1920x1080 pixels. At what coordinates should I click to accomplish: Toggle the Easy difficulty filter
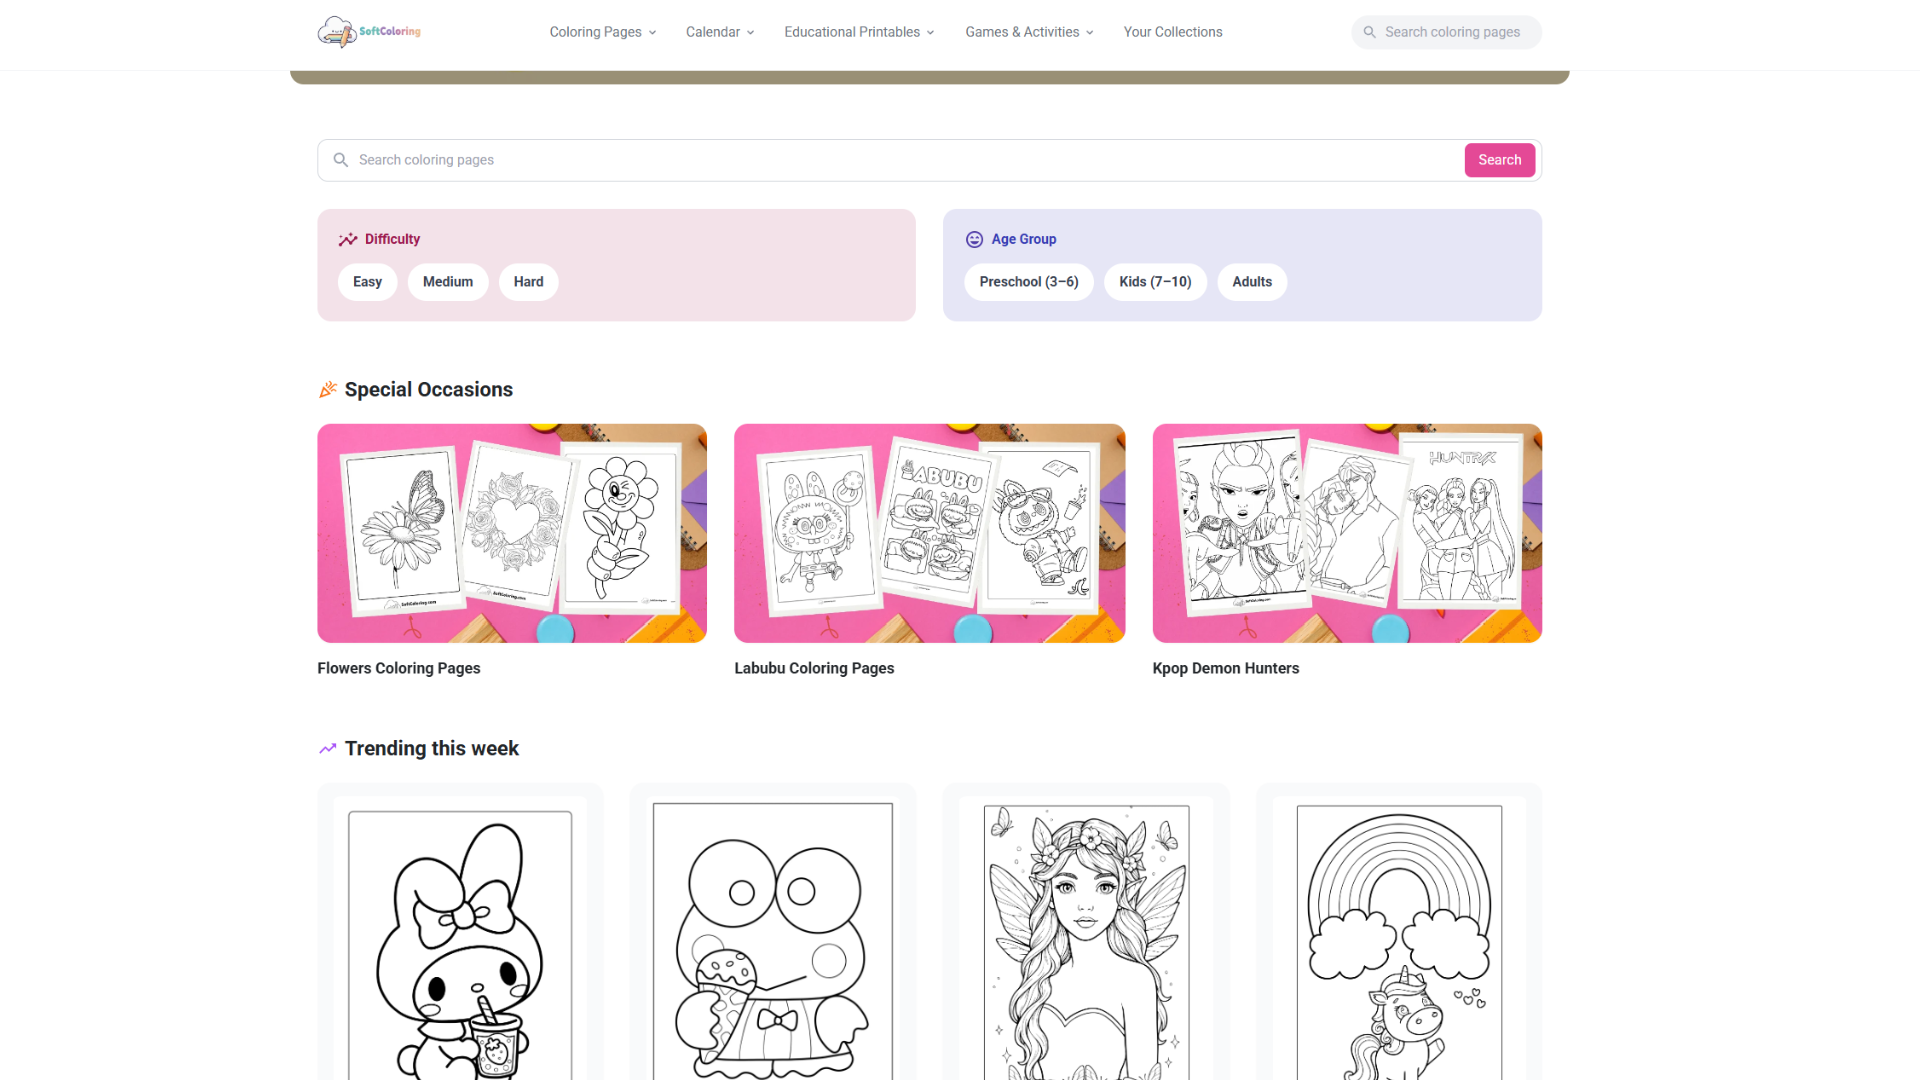pyautogui.click(x=367, y=282)
